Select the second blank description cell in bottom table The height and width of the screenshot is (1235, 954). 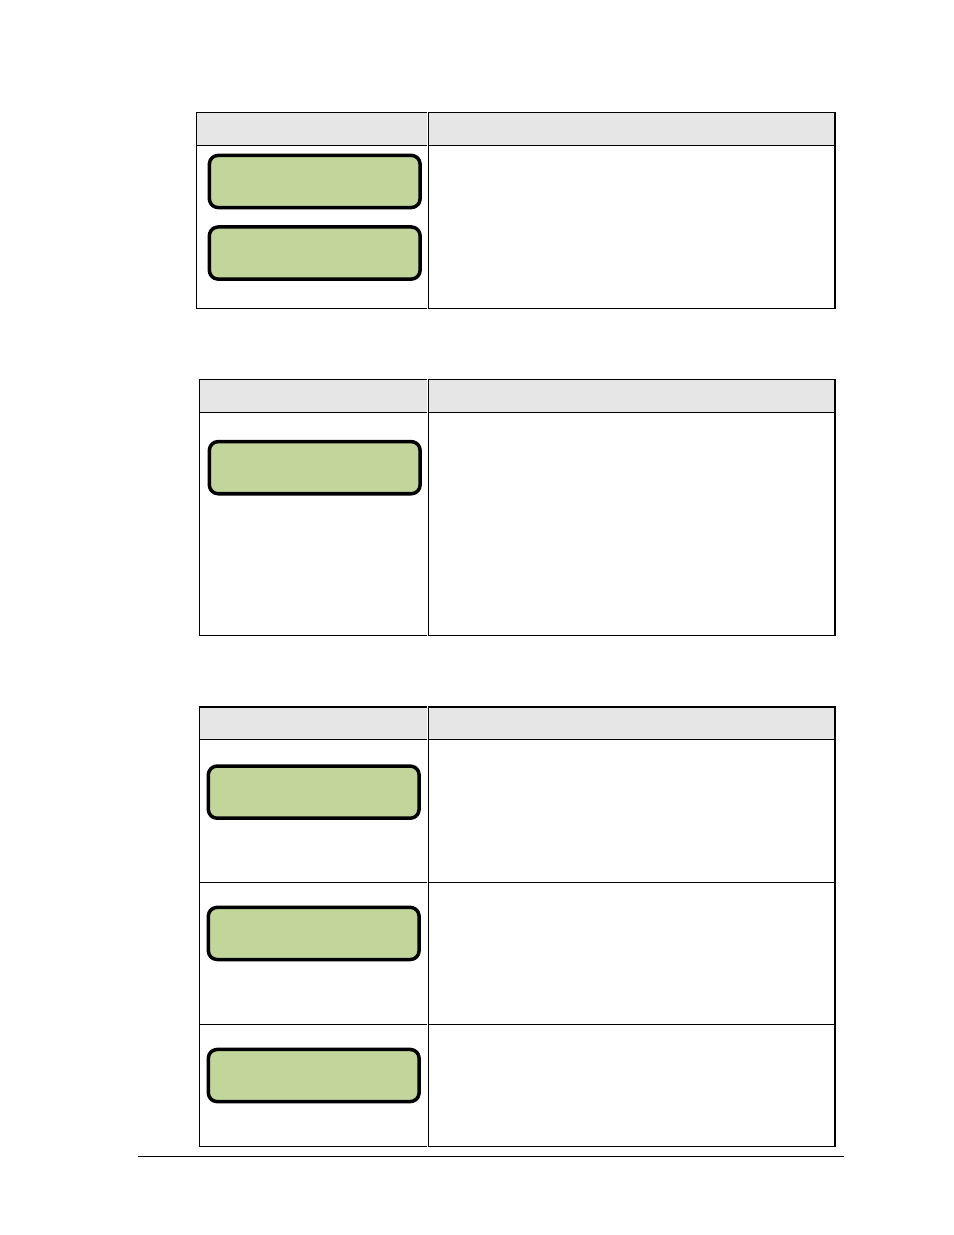tap(631, 953)
